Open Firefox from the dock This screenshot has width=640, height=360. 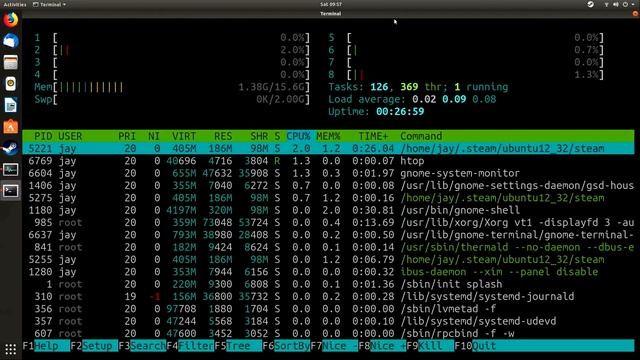click(11, 19)
